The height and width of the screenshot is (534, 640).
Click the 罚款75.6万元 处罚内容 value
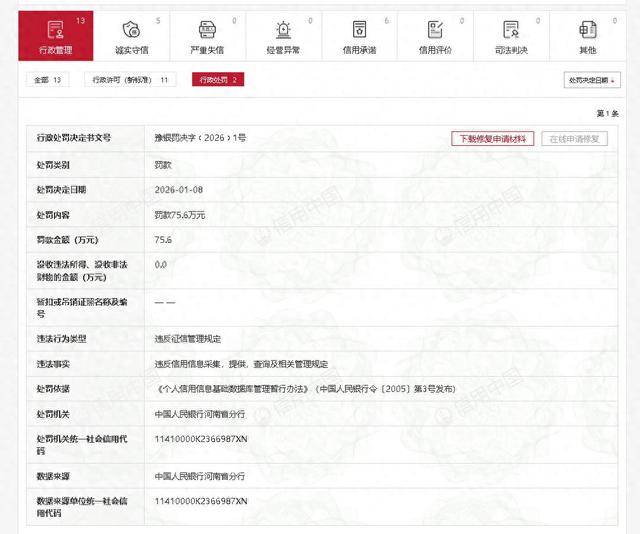point(178,214)
